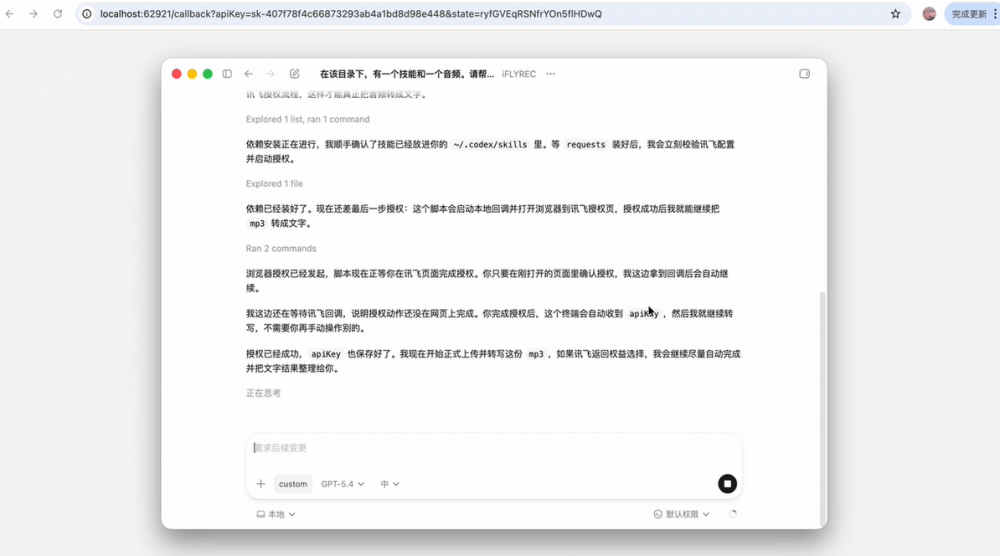The height and width of the screenshot is (556, 1000).
Task: Open the 本地 environment dropdown
Action: point(276,514)
